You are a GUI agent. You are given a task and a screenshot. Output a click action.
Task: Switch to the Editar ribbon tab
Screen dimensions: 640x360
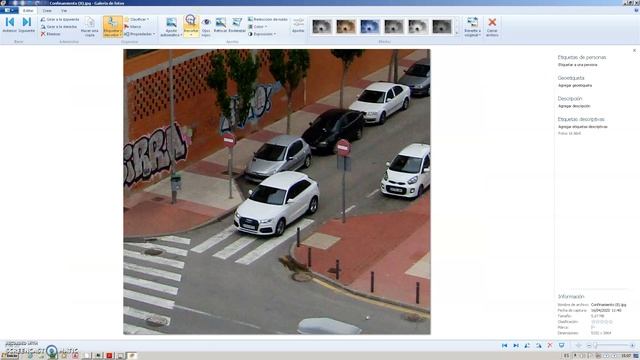tap(28, 11)
